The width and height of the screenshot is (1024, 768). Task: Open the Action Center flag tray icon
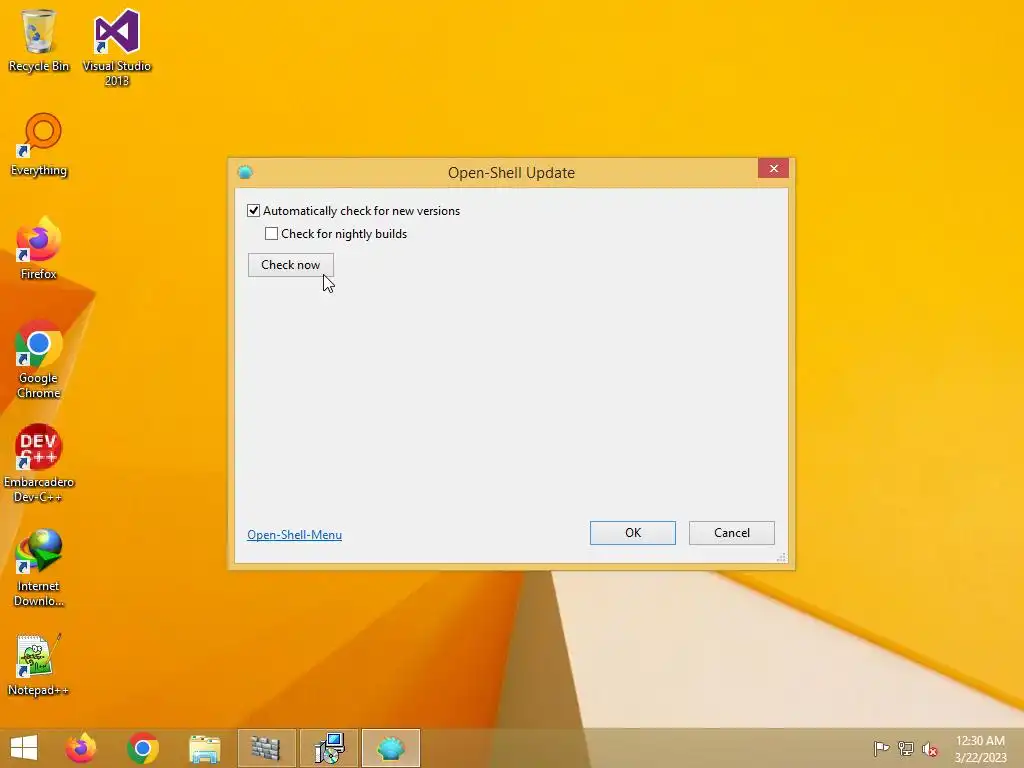pos(881,748)
